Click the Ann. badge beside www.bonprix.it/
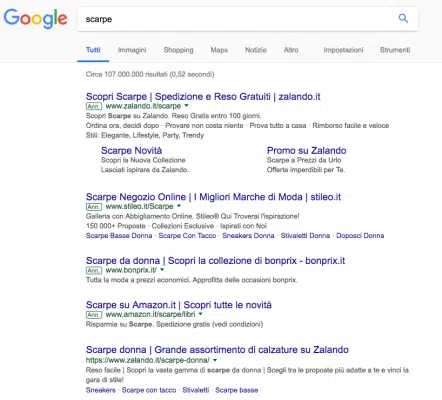442x400 pixels. click(x=94, y=270)
